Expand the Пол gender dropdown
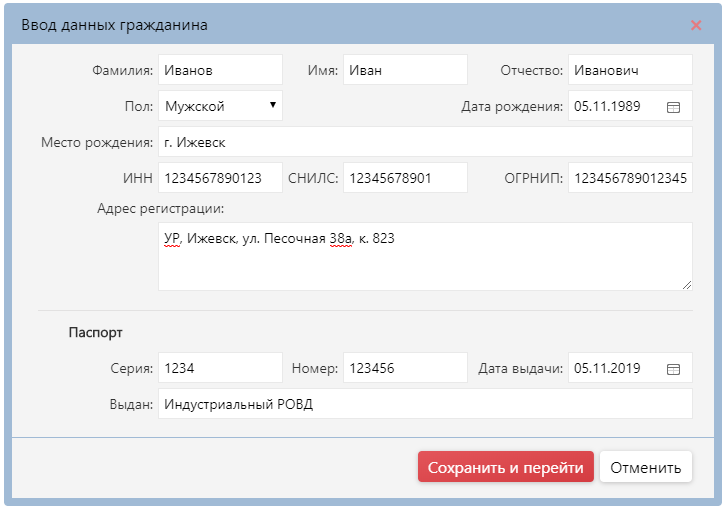 [x=220, y=106]
